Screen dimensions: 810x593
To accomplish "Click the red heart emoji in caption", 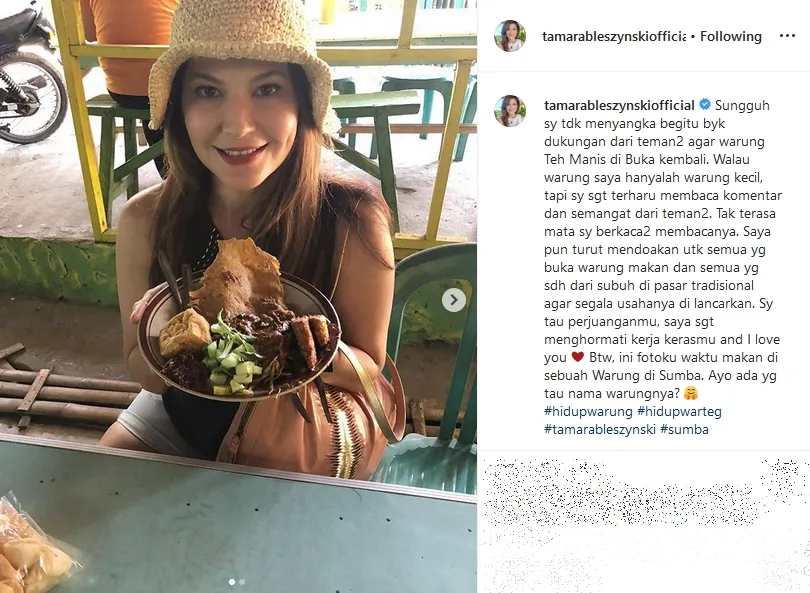I will click(x=578, y=357).
